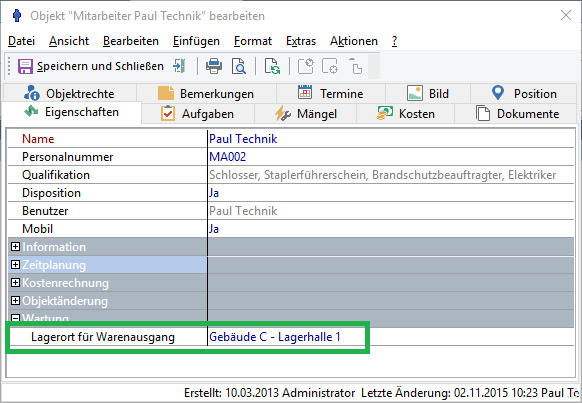
Task: Open the Format menu
Action: 253,41
